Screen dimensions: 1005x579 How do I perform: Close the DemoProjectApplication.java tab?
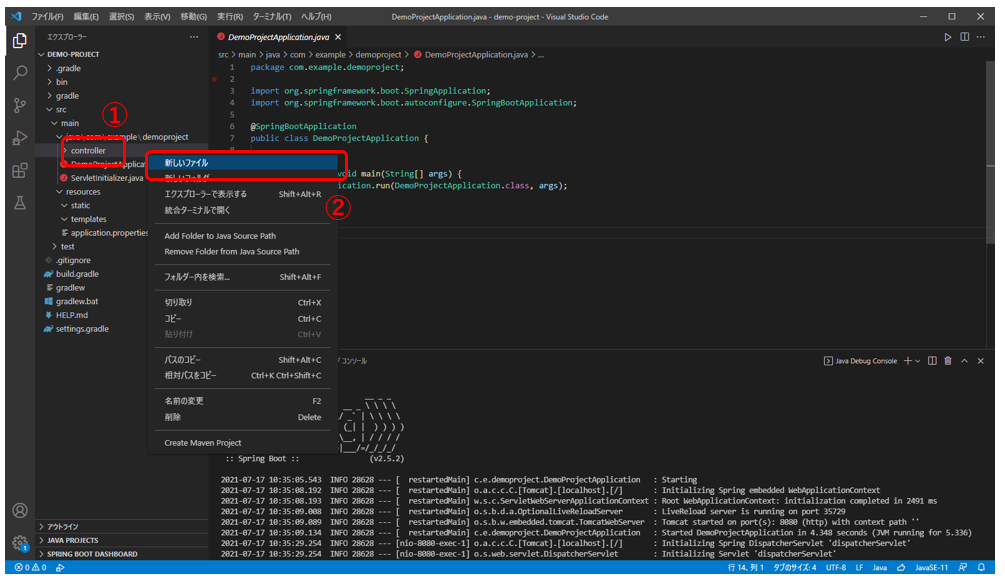coord(338,37)
